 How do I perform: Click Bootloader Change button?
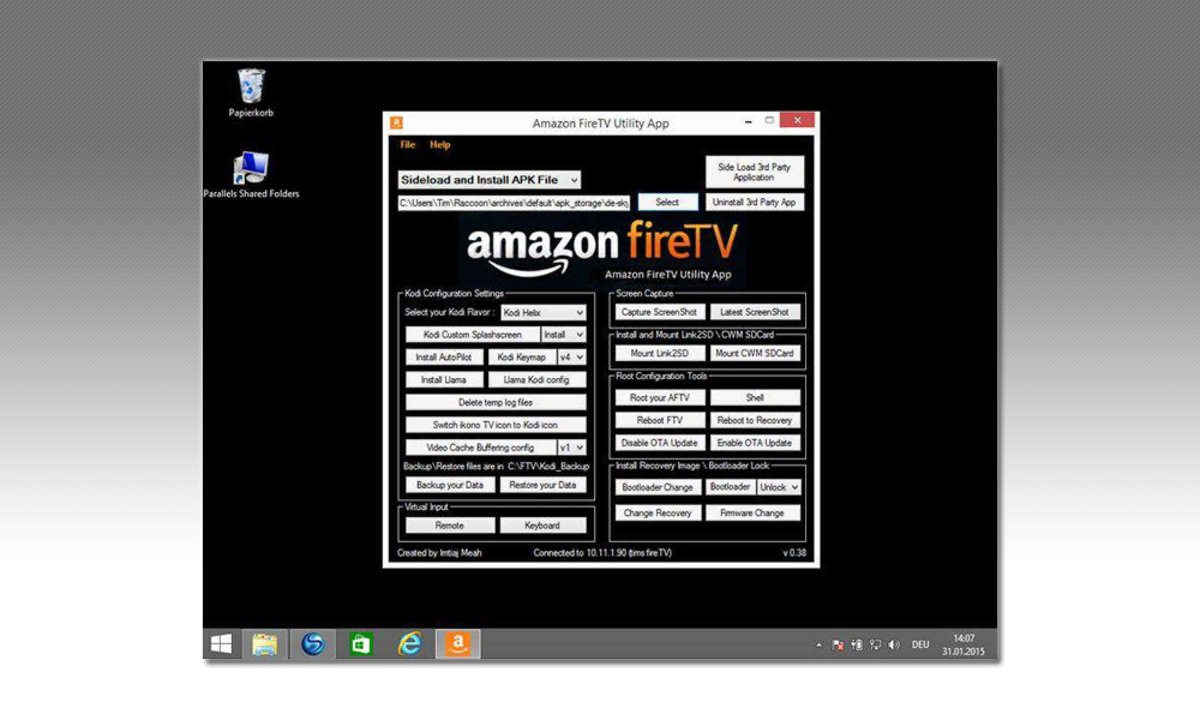[x=658, y=487]
